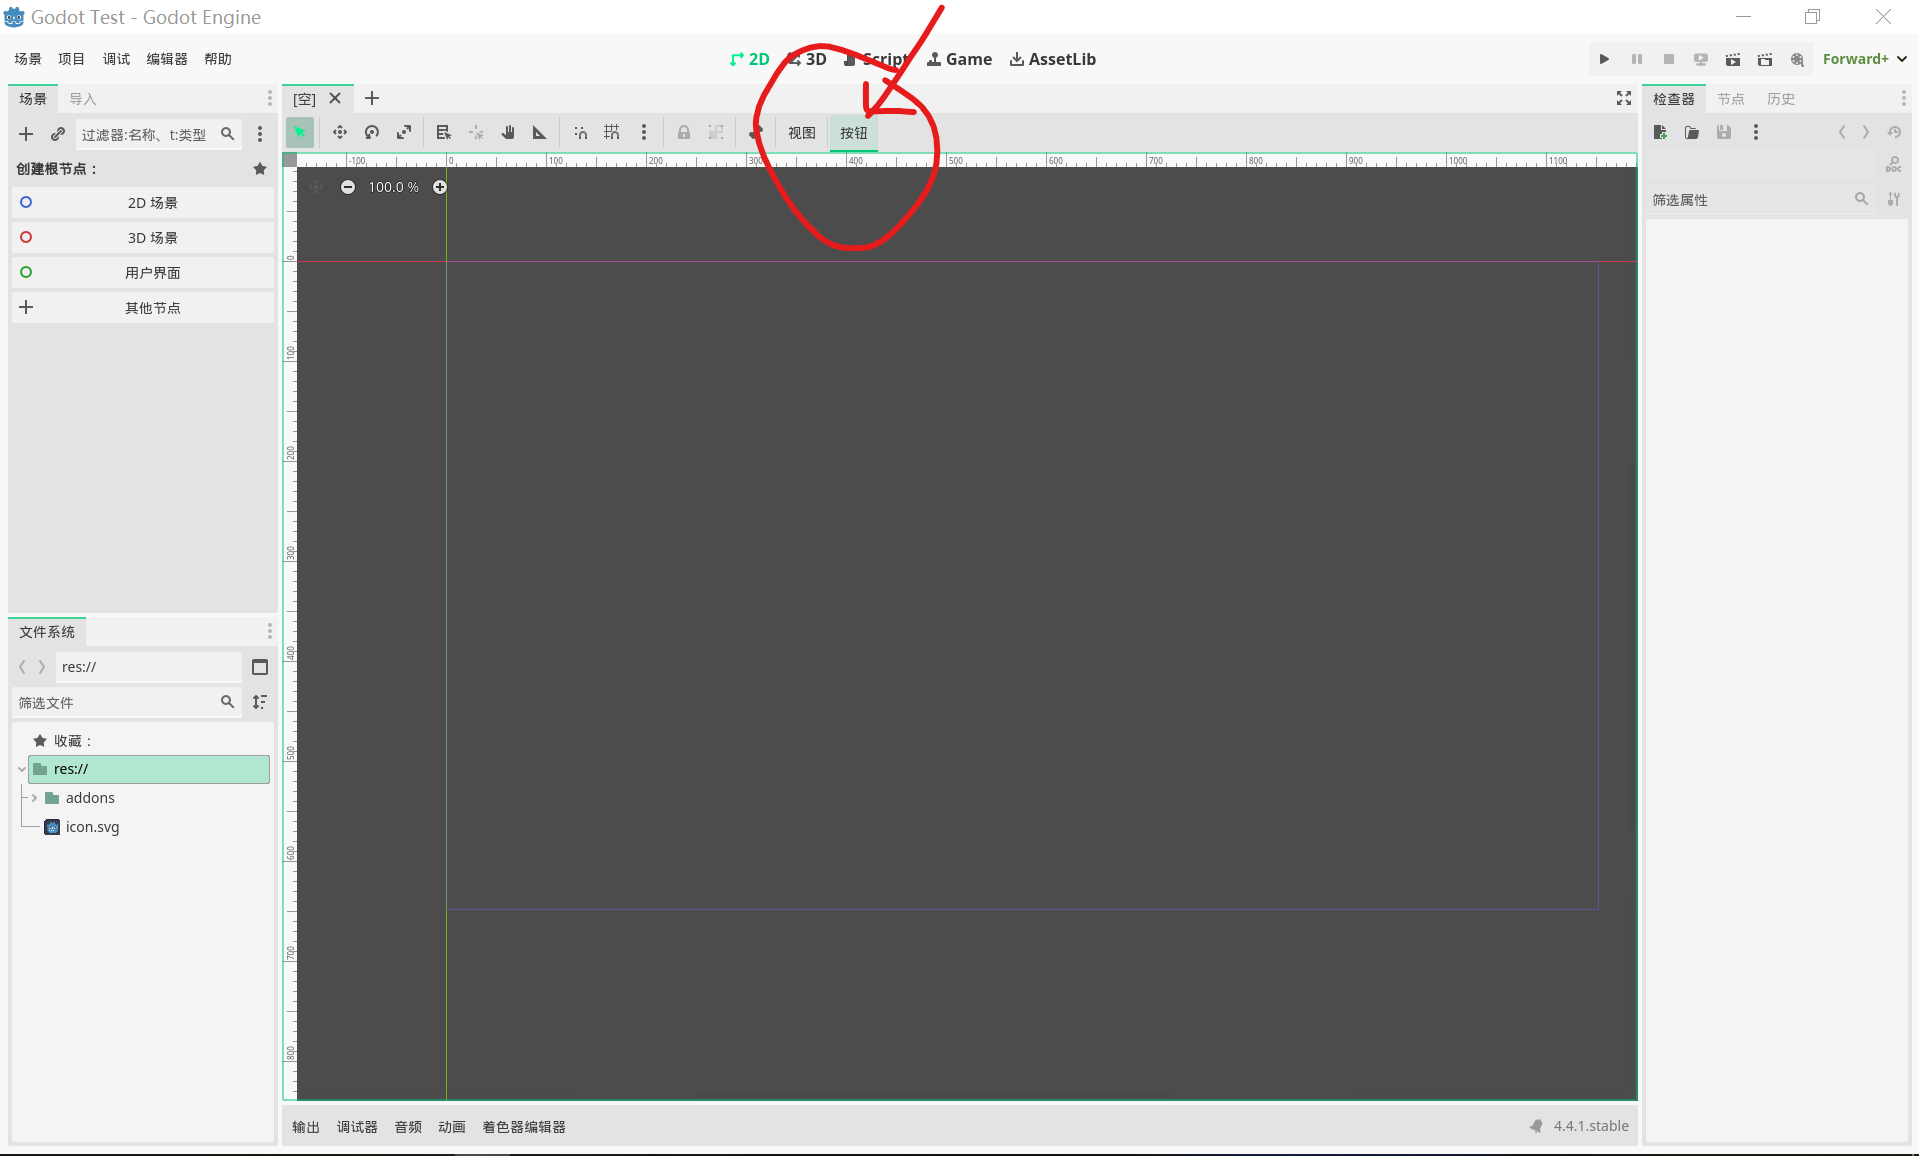This screenshot has height=1156, width=1919.
Task: Switch to the 节点 node tab
Action: click(1730, 99)
